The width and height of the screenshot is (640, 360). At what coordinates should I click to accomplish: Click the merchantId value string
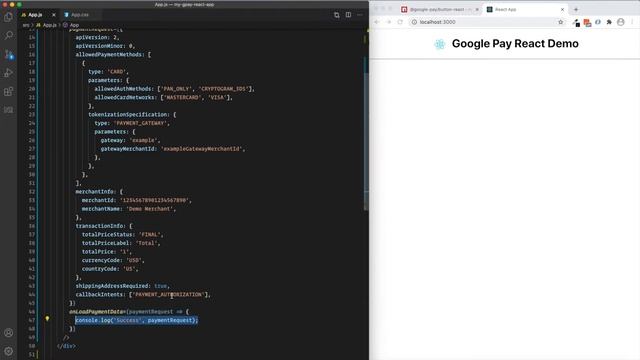coord(154,200)
